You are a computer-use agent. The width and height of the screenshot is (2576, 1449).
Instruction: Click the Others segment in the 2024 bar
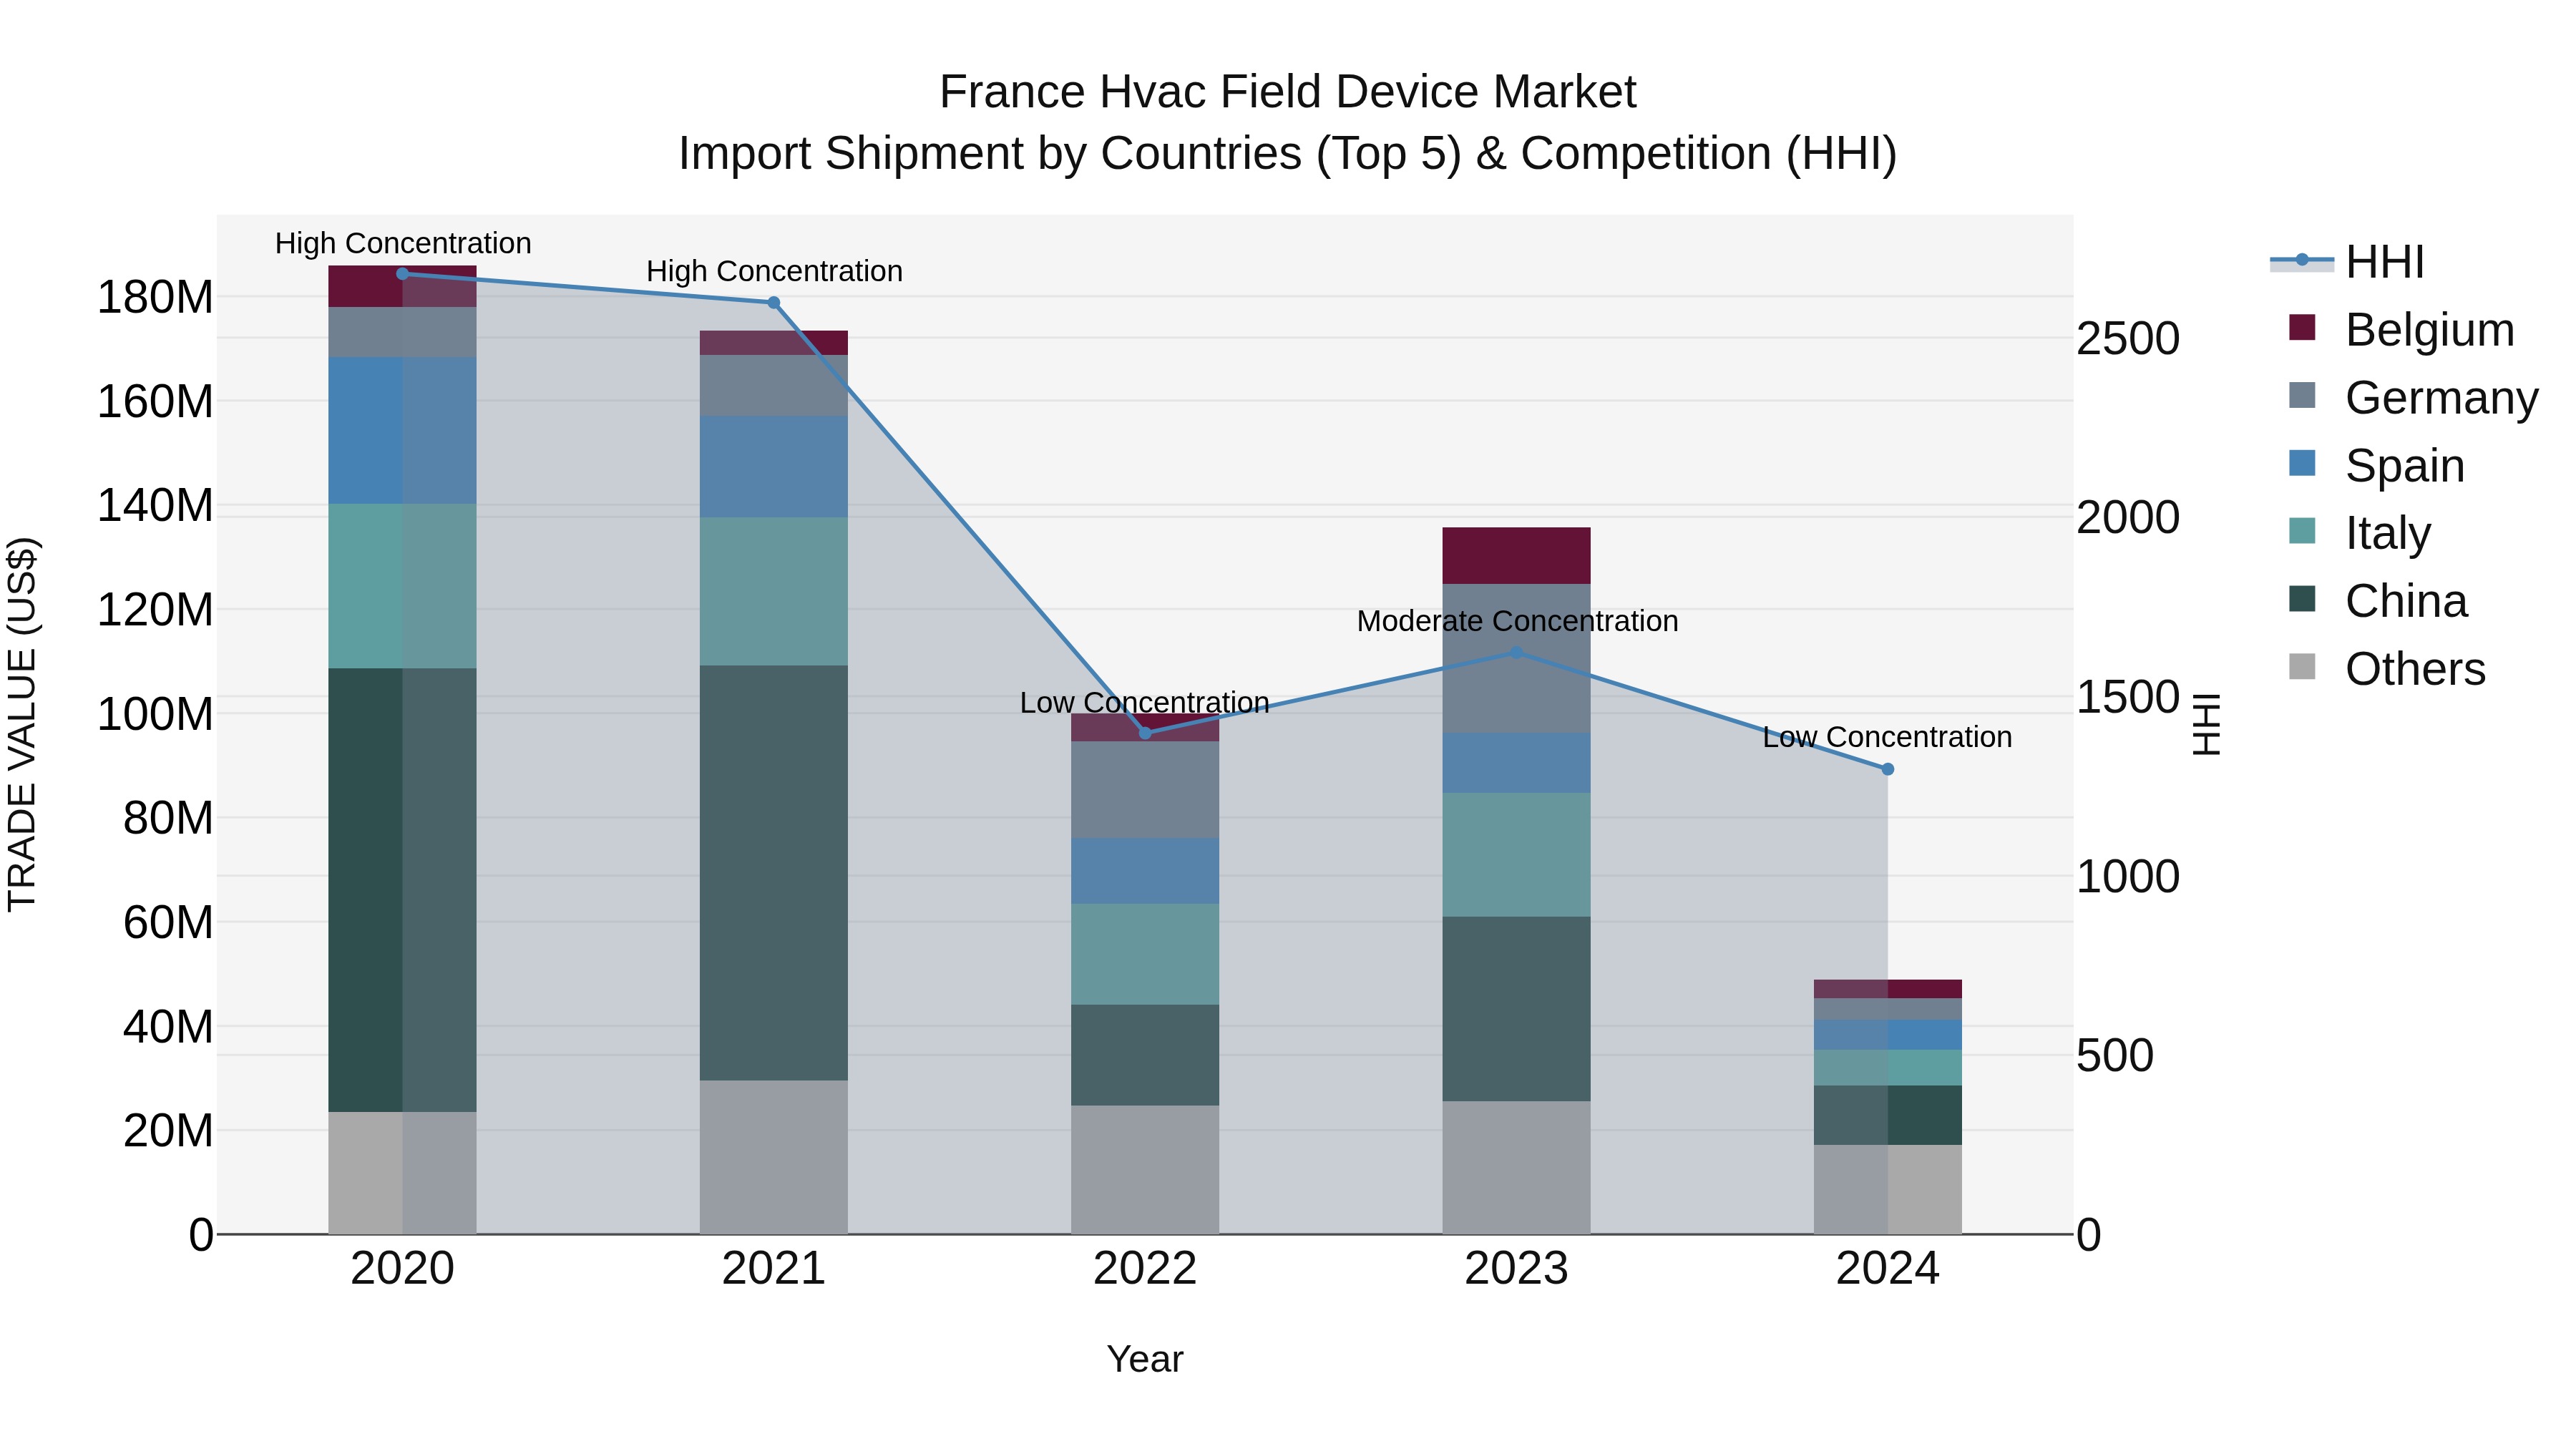pyautogui.click(x=1888, y=1190)
